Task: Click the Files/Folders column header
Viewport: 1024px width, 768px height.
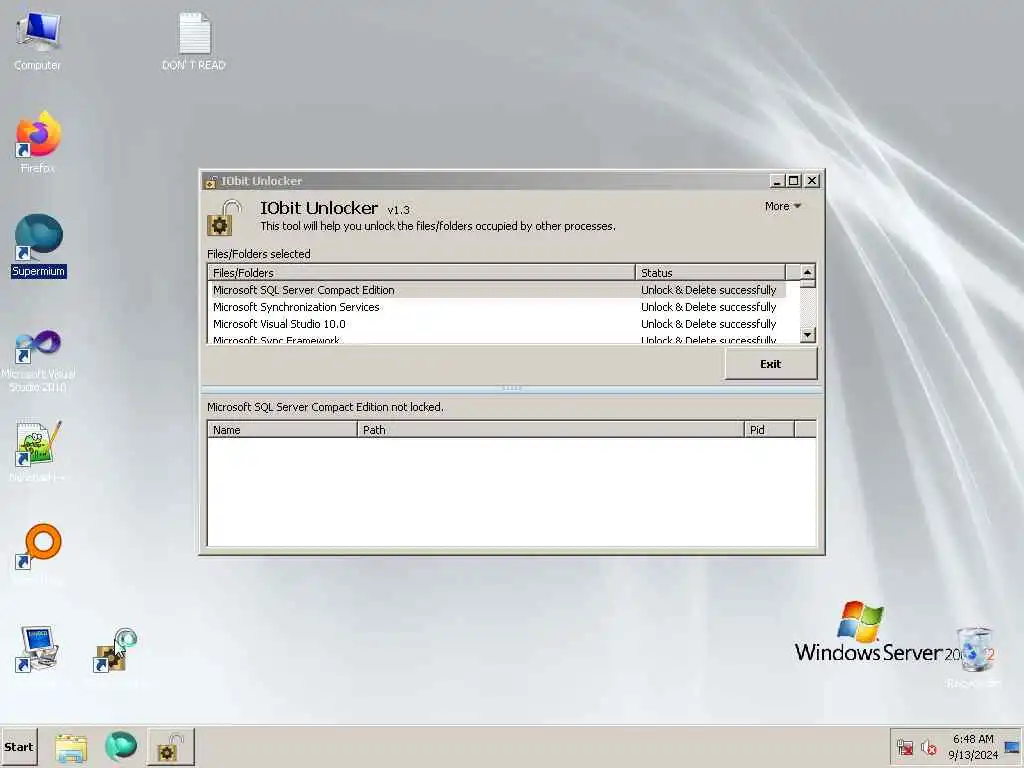Action: point(421,272)
